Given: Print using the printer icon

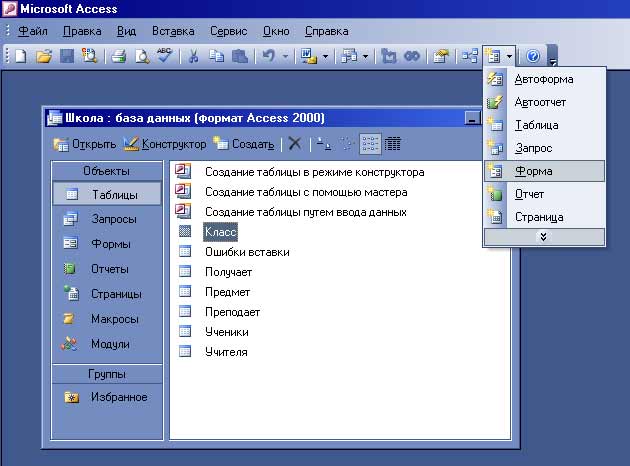Looking at the screenshot, I should coord(119,56).
